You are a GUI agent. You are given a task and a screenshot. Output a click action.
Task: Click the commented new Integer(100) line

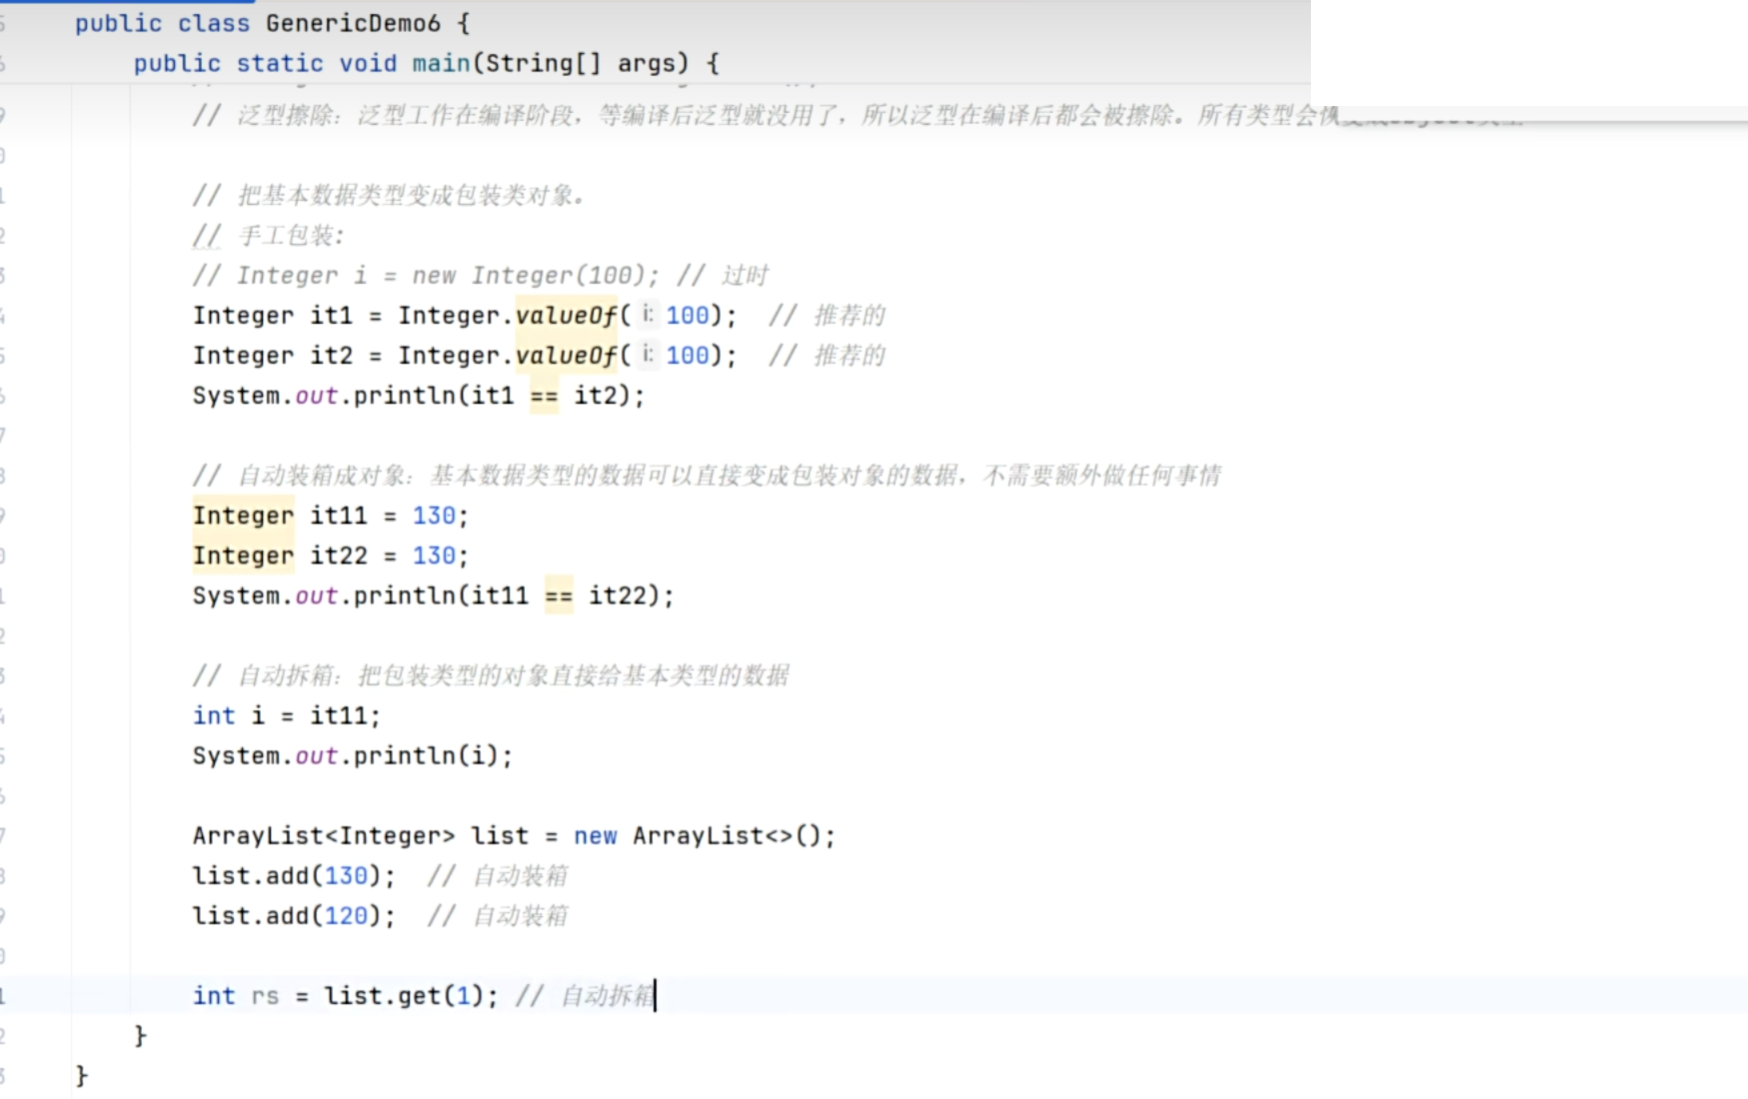point(480,276)
